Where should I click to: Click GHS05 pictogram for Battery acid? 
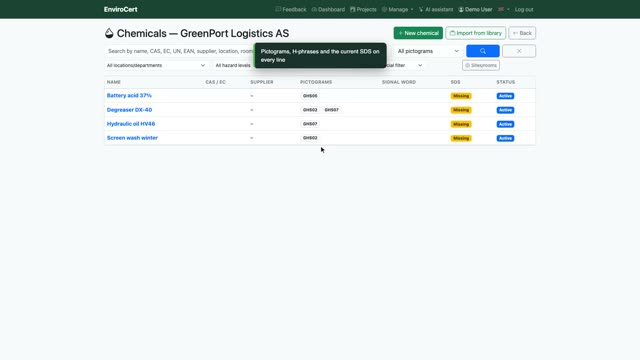pos(310,96)
